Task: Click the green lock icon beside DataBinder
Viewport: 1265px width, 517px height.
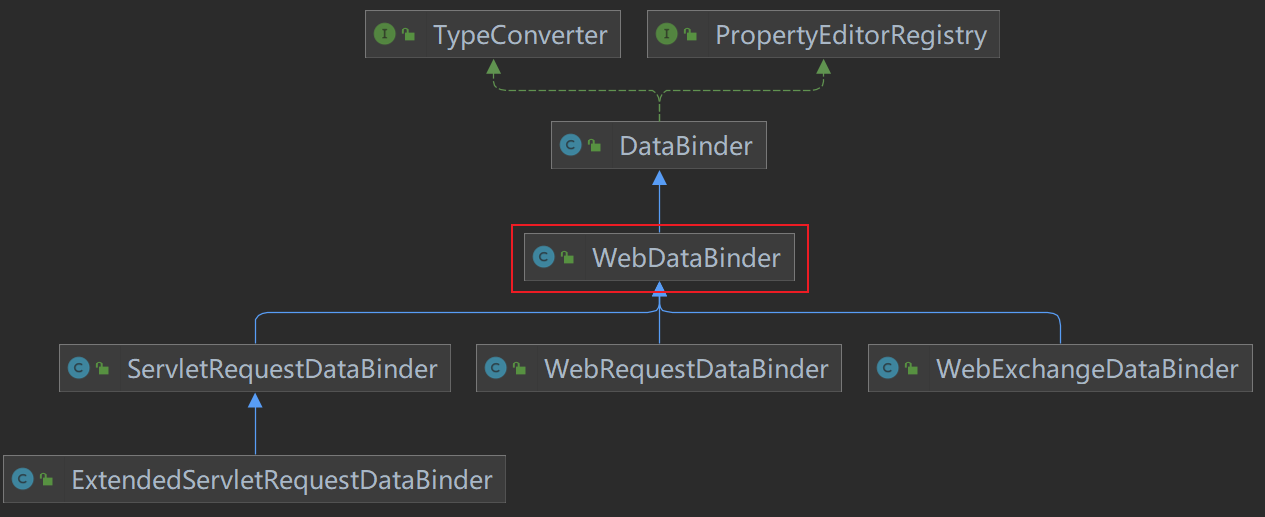Action: pyautogui.click(x=594, y=147)
